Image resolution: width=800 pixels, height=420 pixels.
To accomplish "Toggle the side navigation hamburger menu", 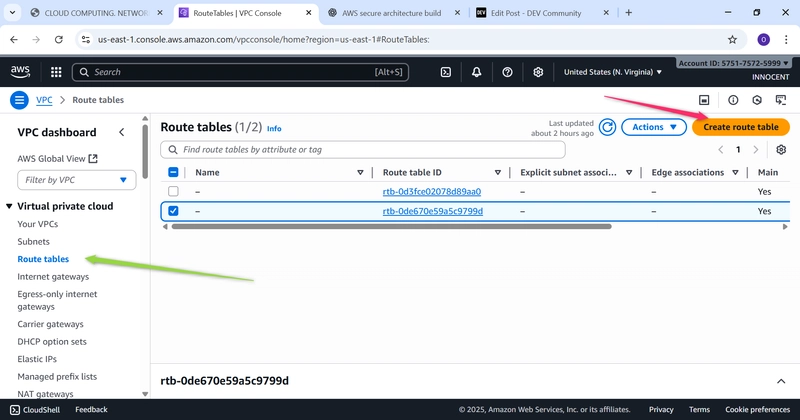I will pos(19,100).
